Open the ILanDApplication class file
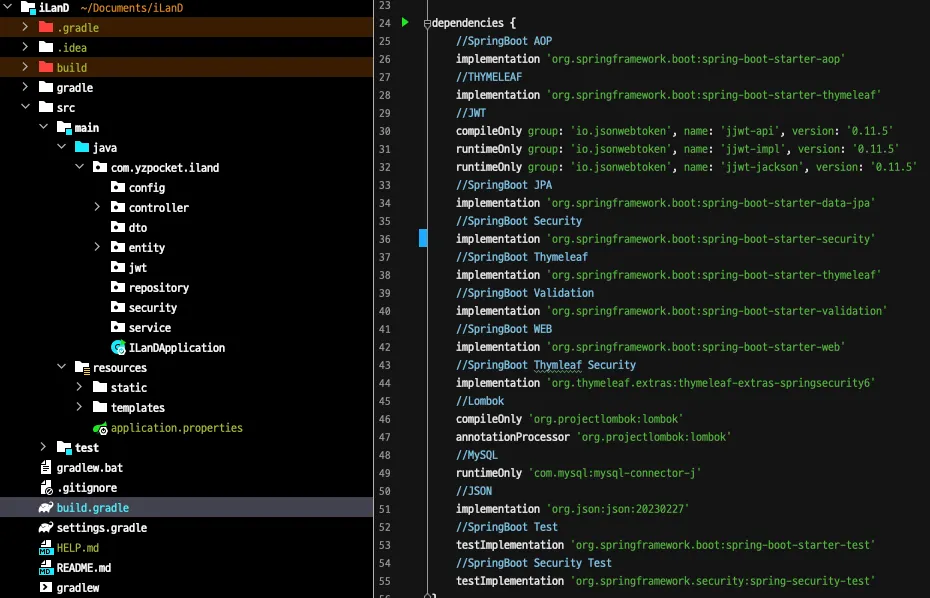This screenshot has height=598, width=930. 176,348
